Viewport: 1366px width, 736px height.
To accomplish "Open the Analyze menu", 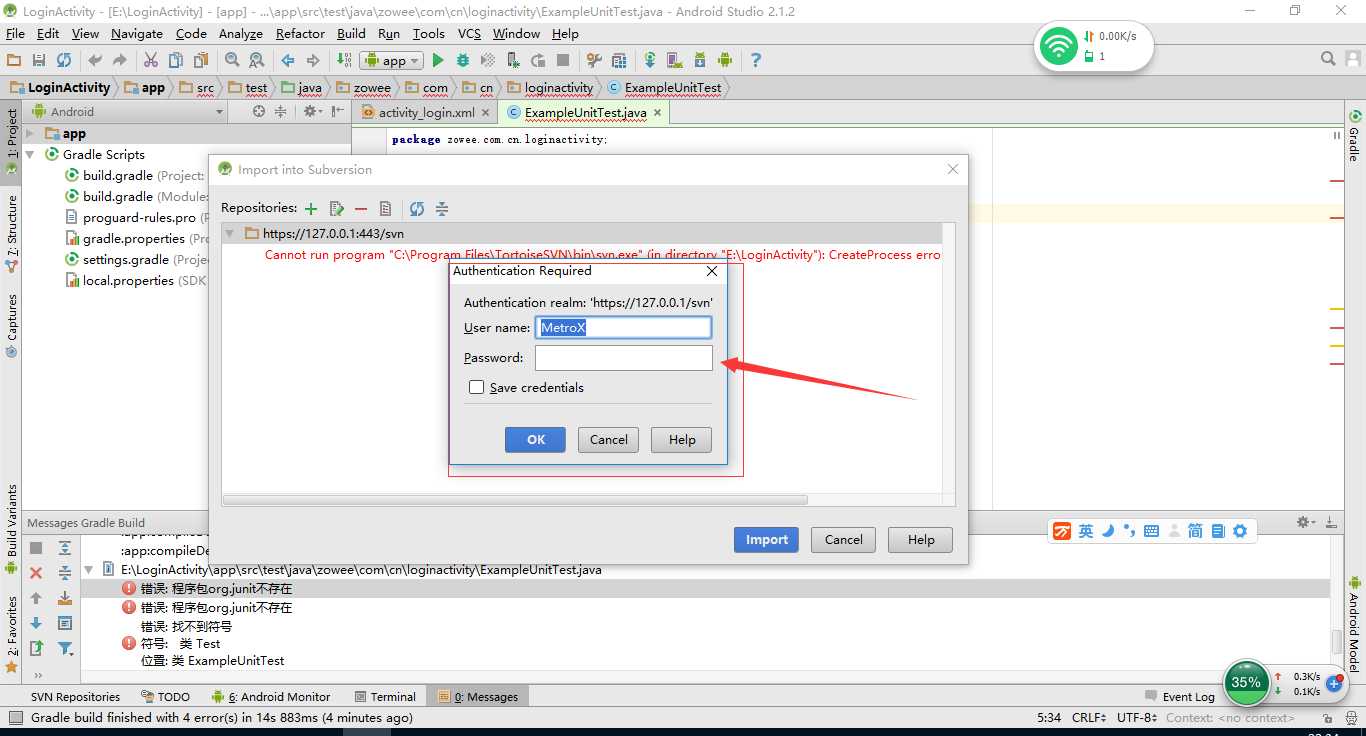I will (240, 33).
